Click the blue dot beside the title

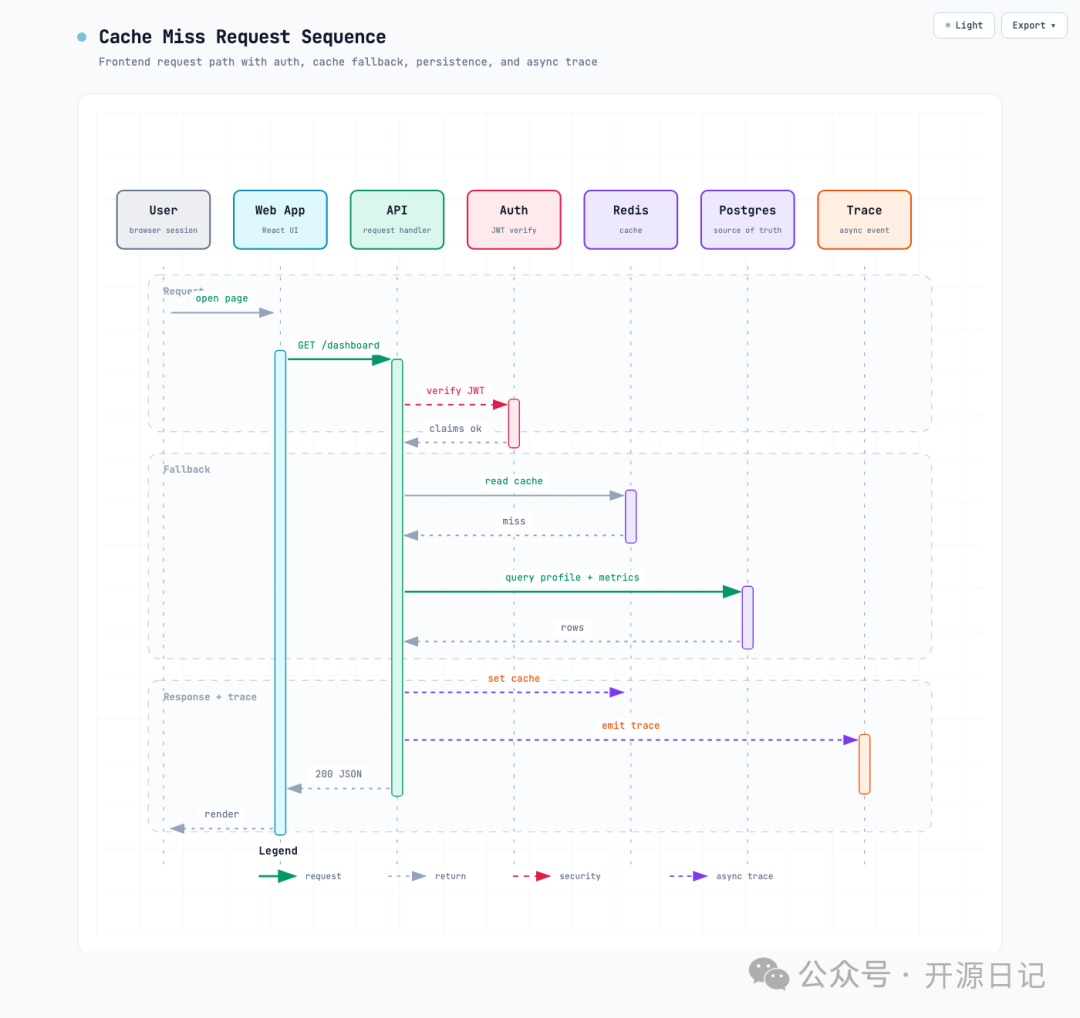click(x=82, y=37)
